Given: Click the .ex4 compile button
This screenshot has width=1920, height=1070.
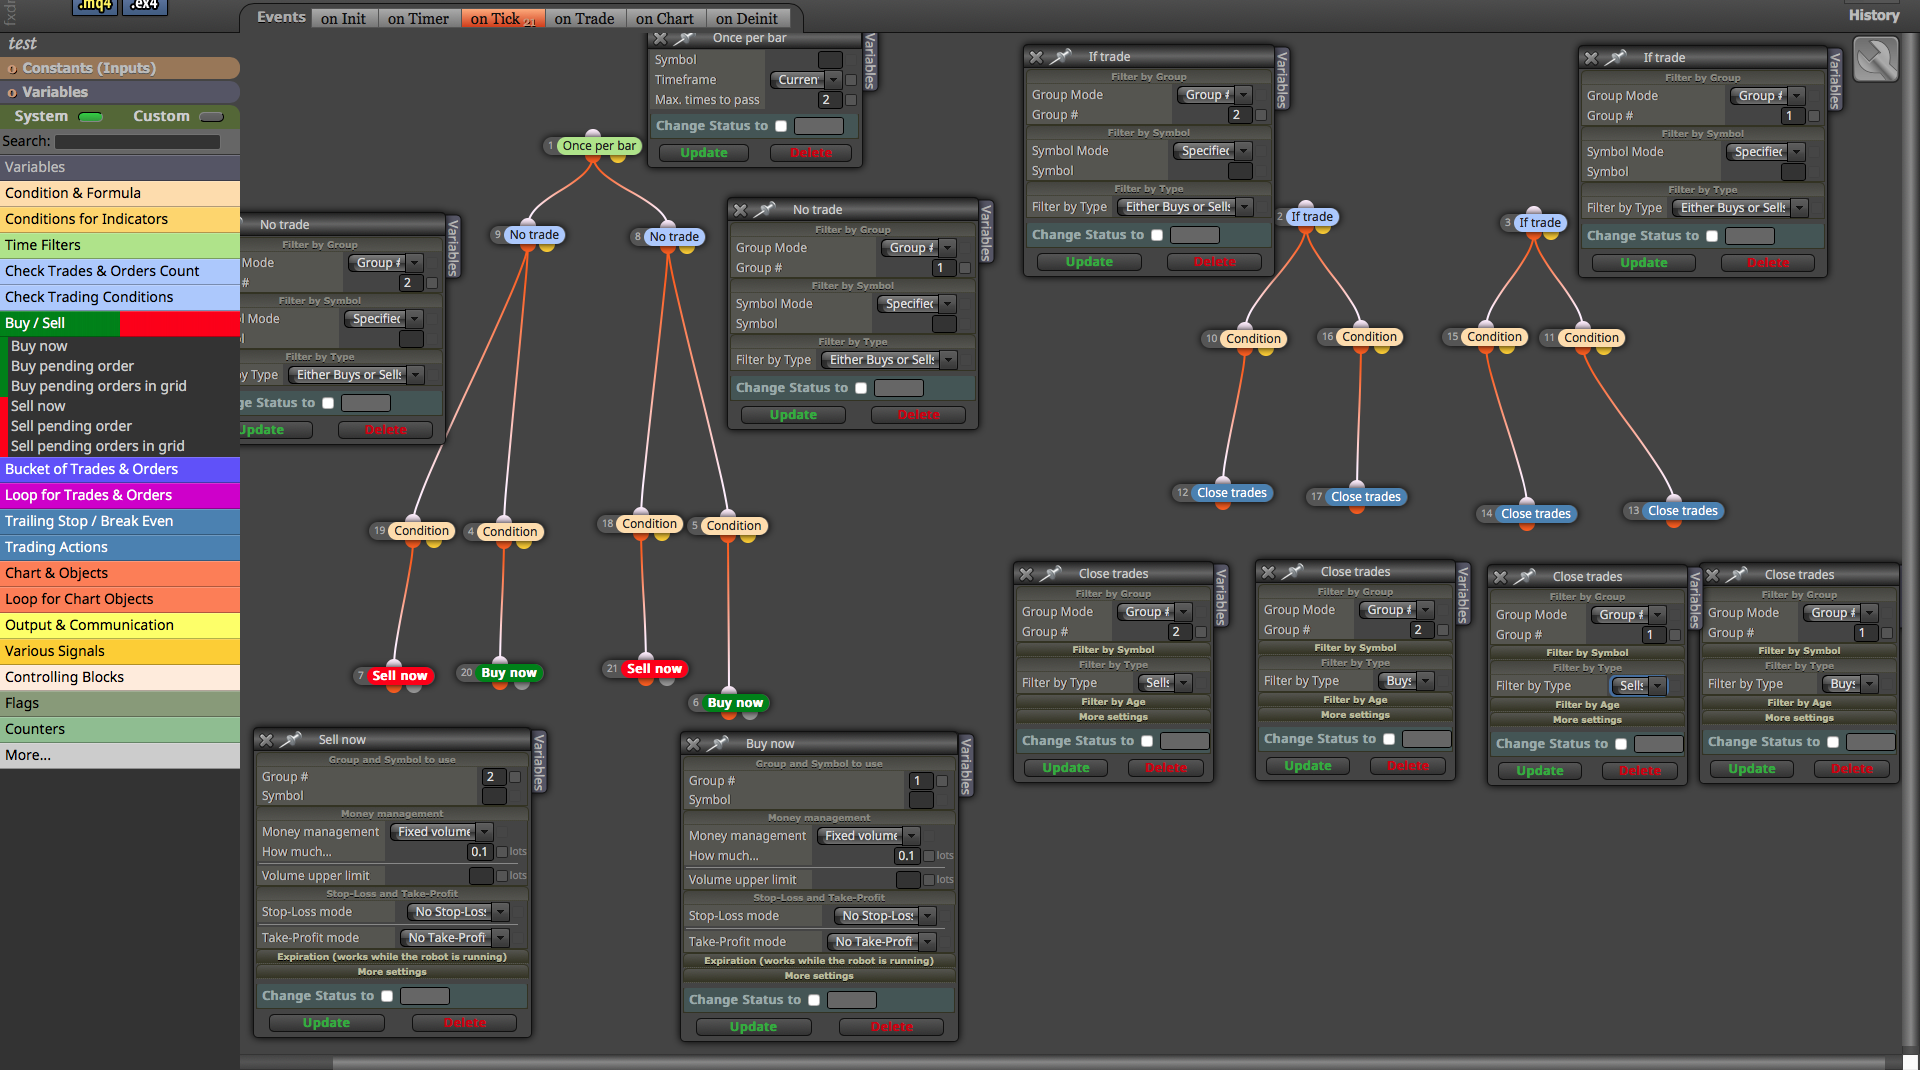Looking at the screenshot, I should [x=145, y=6].
